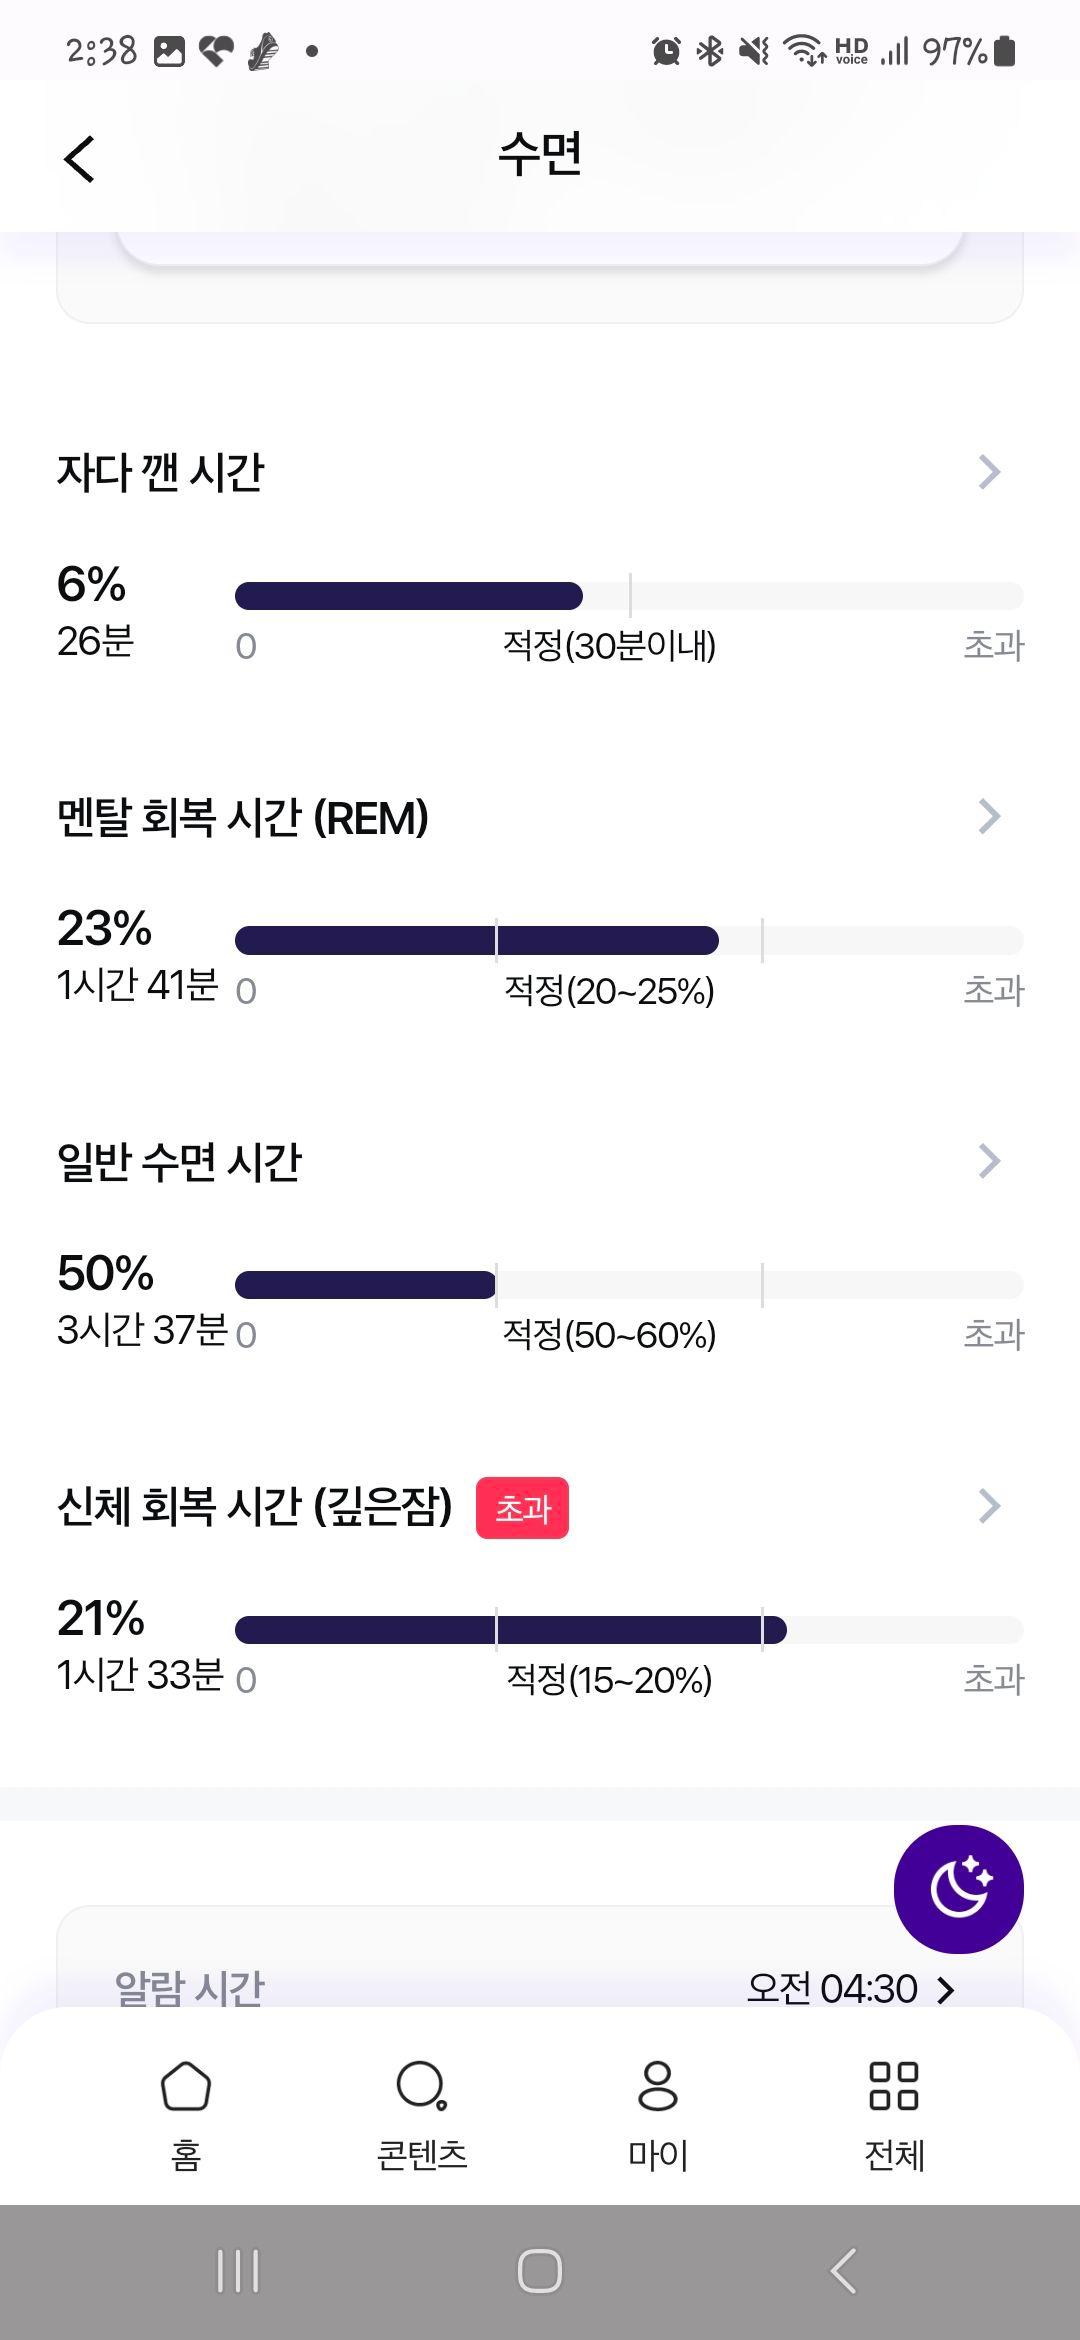
Task: Tap the red 초과 badge
Action: [x=522, y=1508]
